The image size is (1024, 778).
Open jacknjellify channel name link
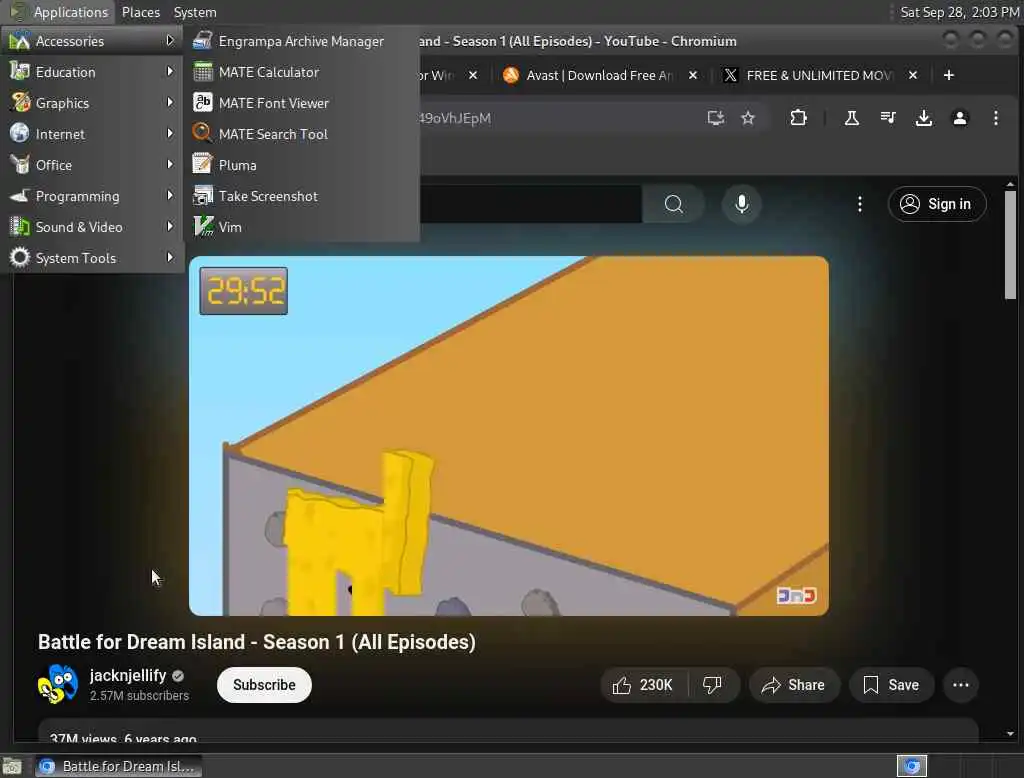click(x=128, y=675)
